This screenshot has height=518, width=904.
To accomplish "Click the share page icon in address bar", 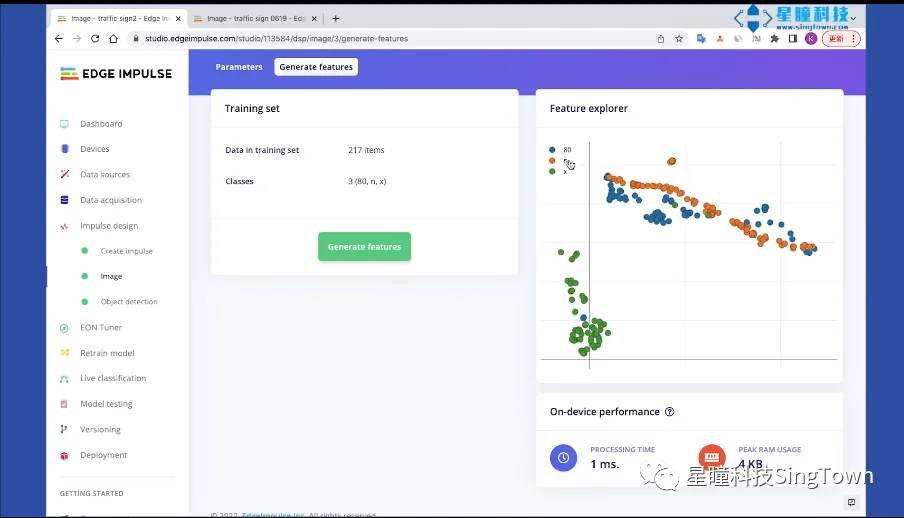I will (x=661, y=39).
